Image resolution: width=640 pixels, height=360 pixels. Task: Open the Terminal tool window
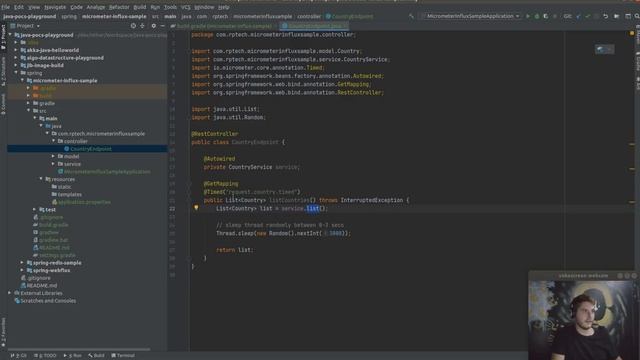coord(123,356)
